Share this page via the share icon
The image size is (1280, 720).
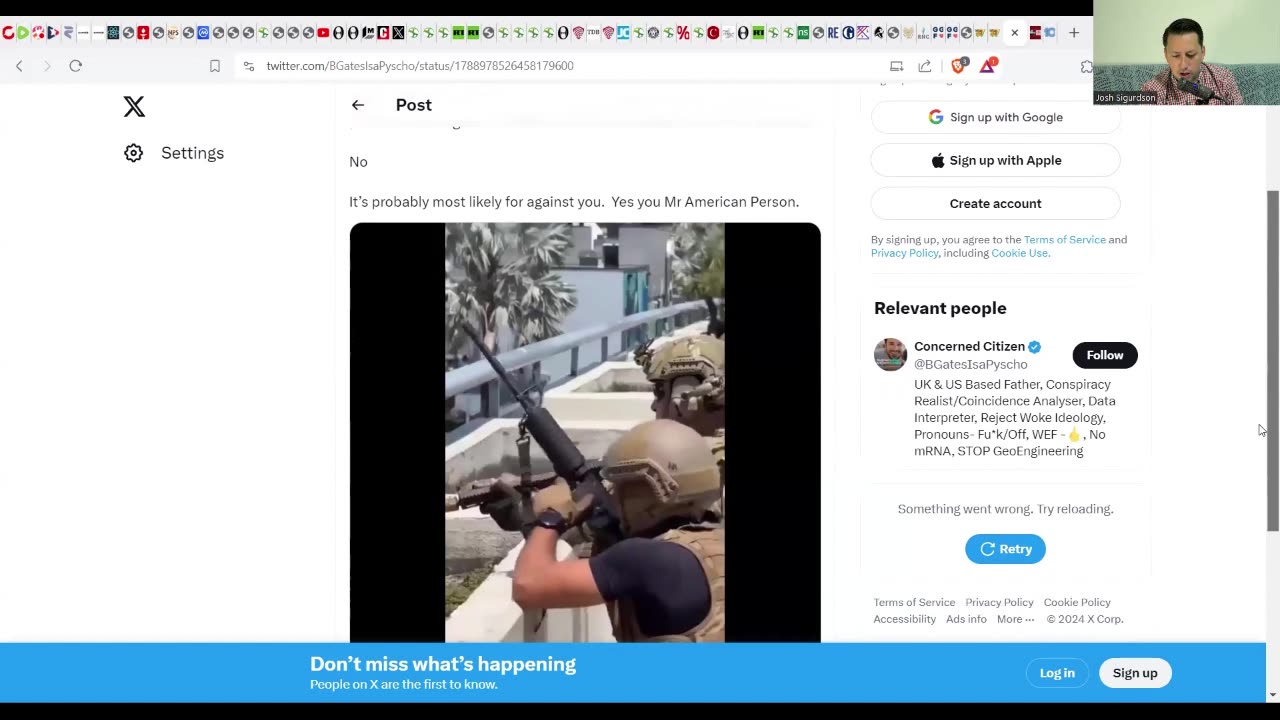click(x=925, y=66)
